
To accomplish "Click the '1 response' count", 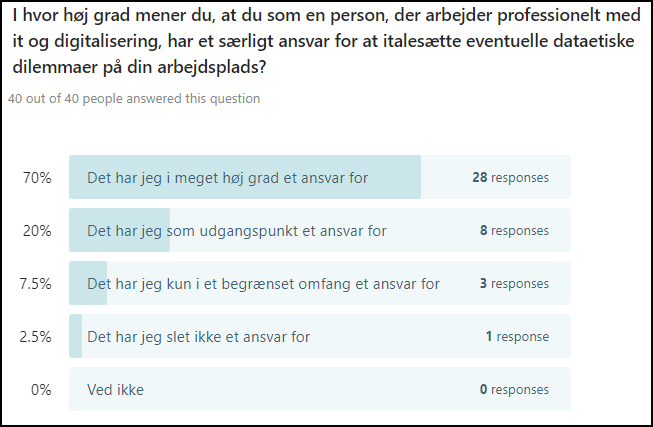I will (518, 336).
